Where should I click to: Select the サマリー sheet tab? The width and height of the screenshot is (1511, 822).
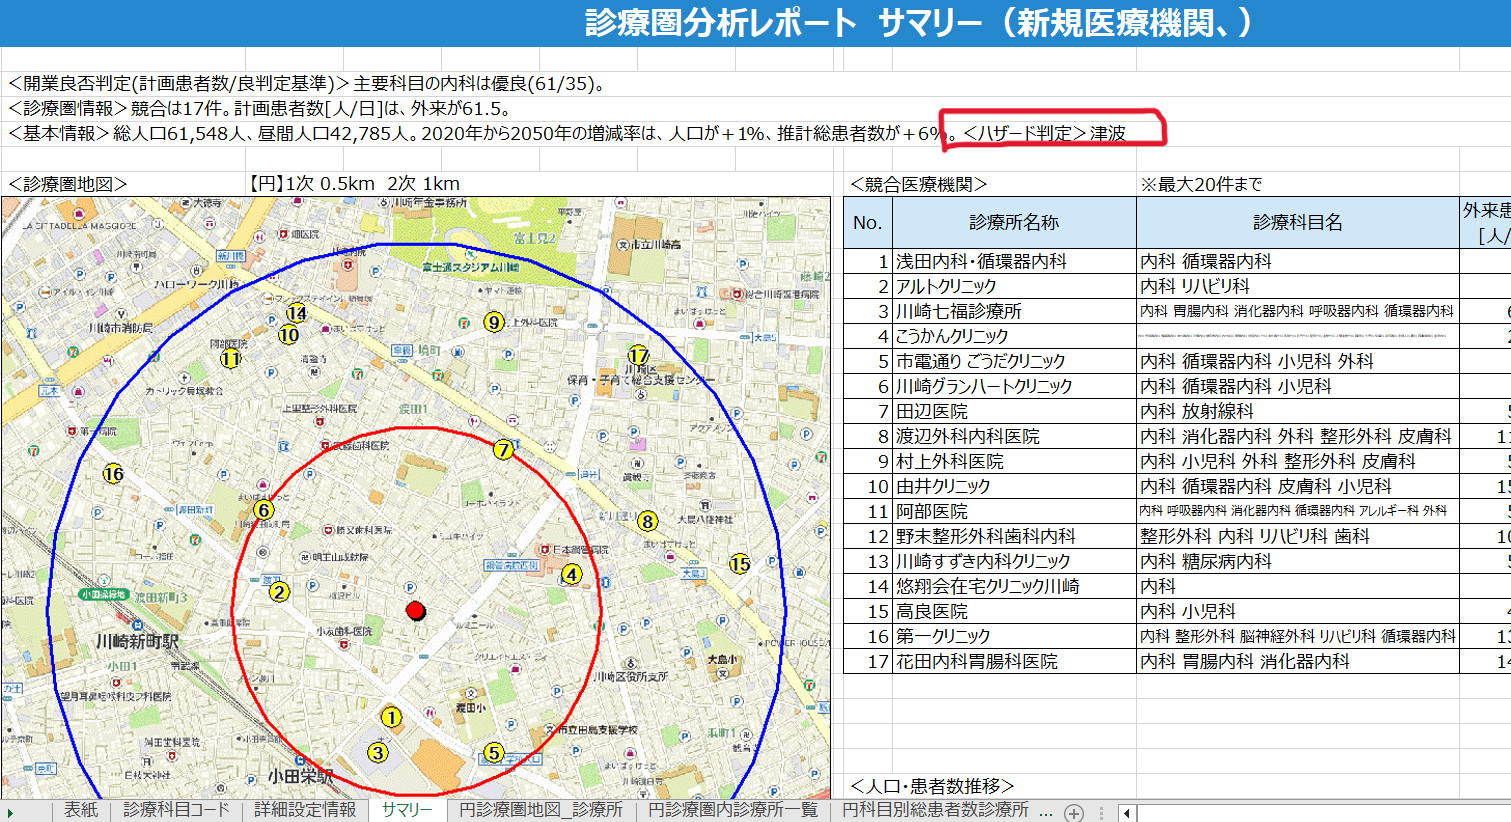point(407,810)
